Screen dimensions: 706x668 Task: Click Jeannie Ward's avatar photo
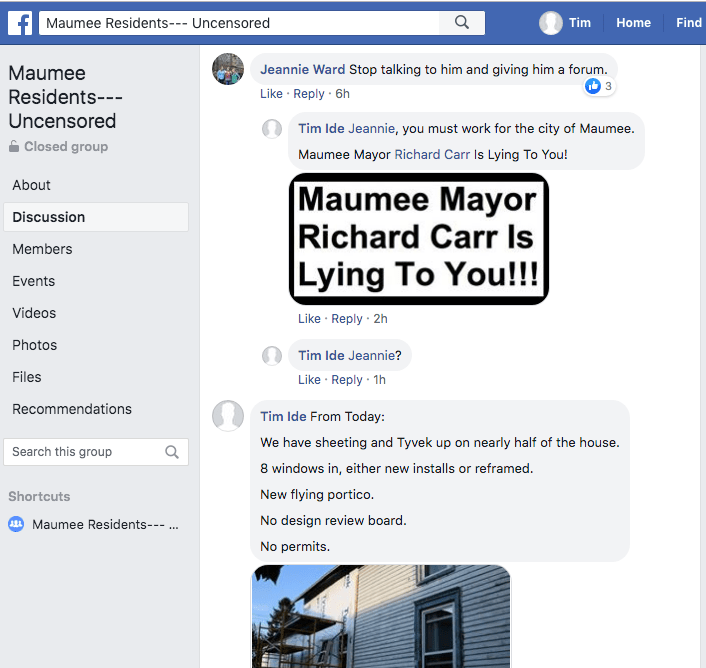pyautogui.click(x=229, y=70)
